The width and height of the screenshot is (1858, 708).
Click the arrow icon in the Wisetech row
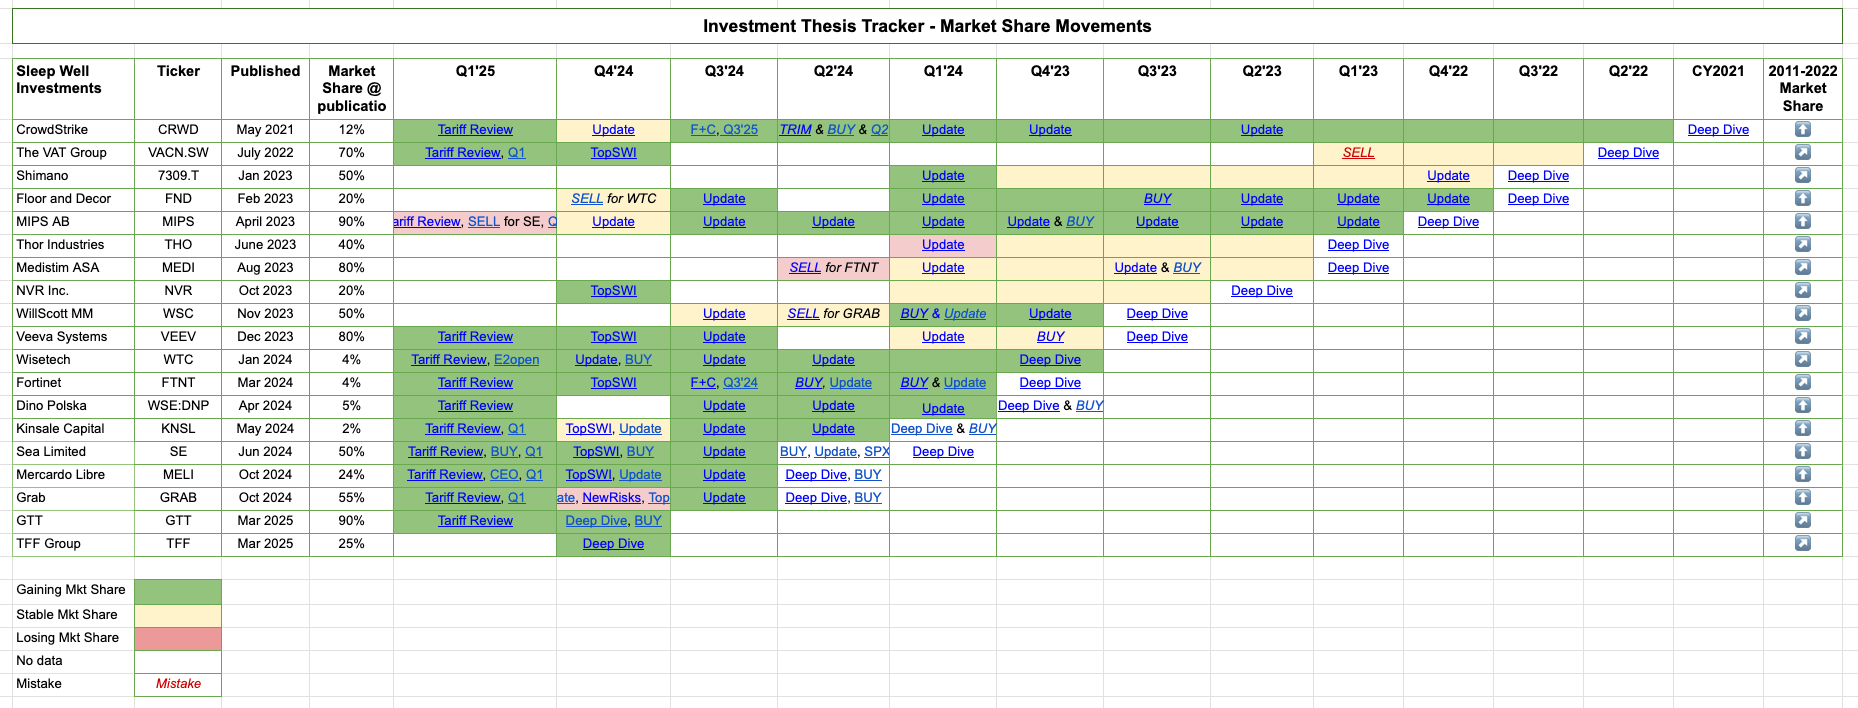point(1802,359)
